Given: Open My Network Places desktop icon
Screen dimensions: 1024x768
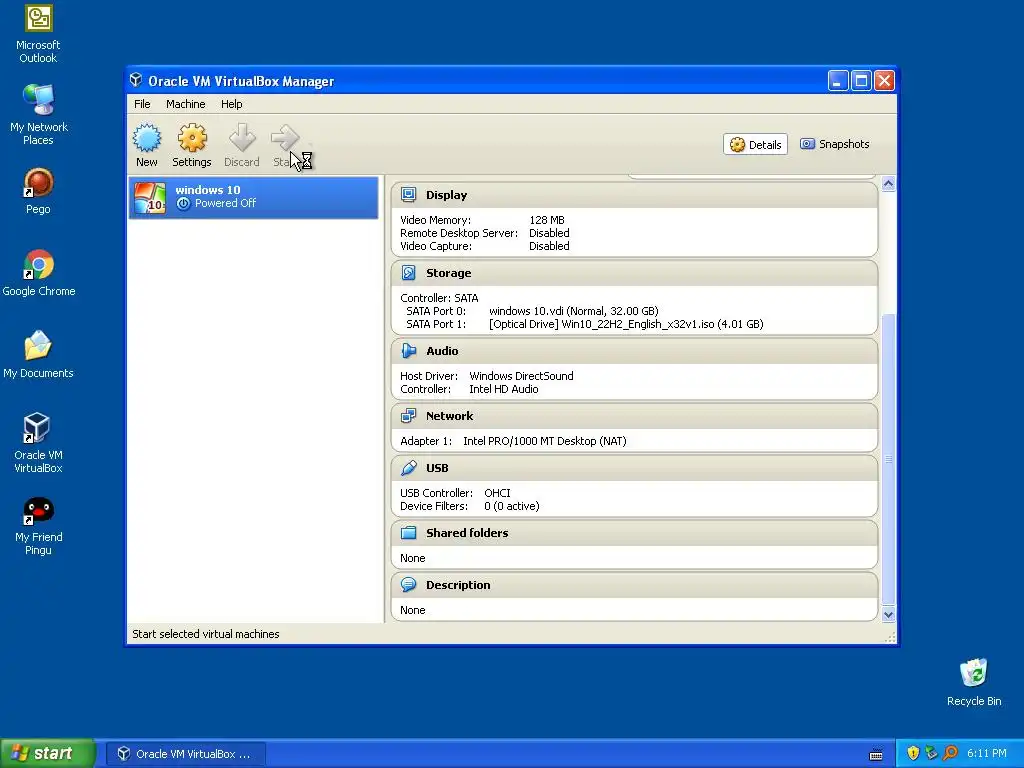Looking at the screenshot, I should (x=38, y=100).
